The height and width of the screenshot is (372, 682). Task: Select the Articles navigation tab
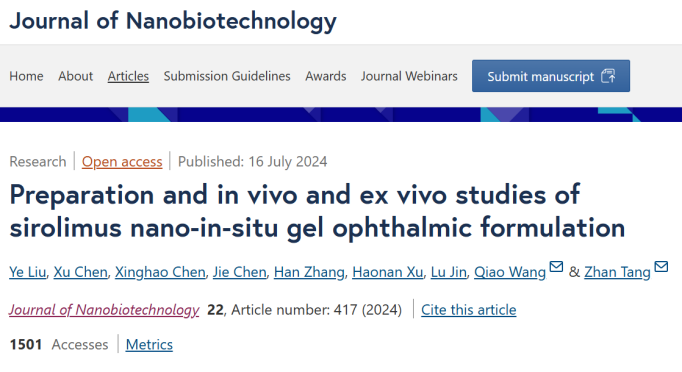coord(128,76)
